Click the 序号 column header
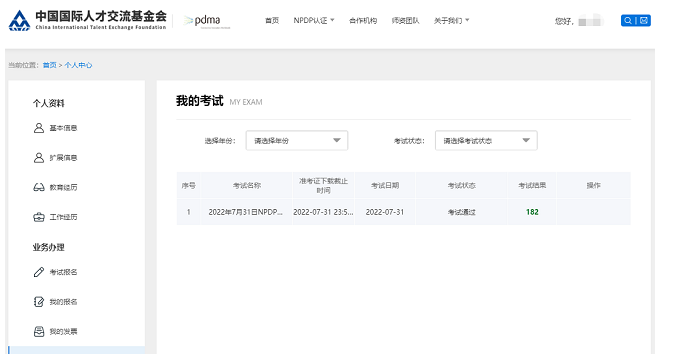Screen dimensions: 673x364 (x=188, y=185)
